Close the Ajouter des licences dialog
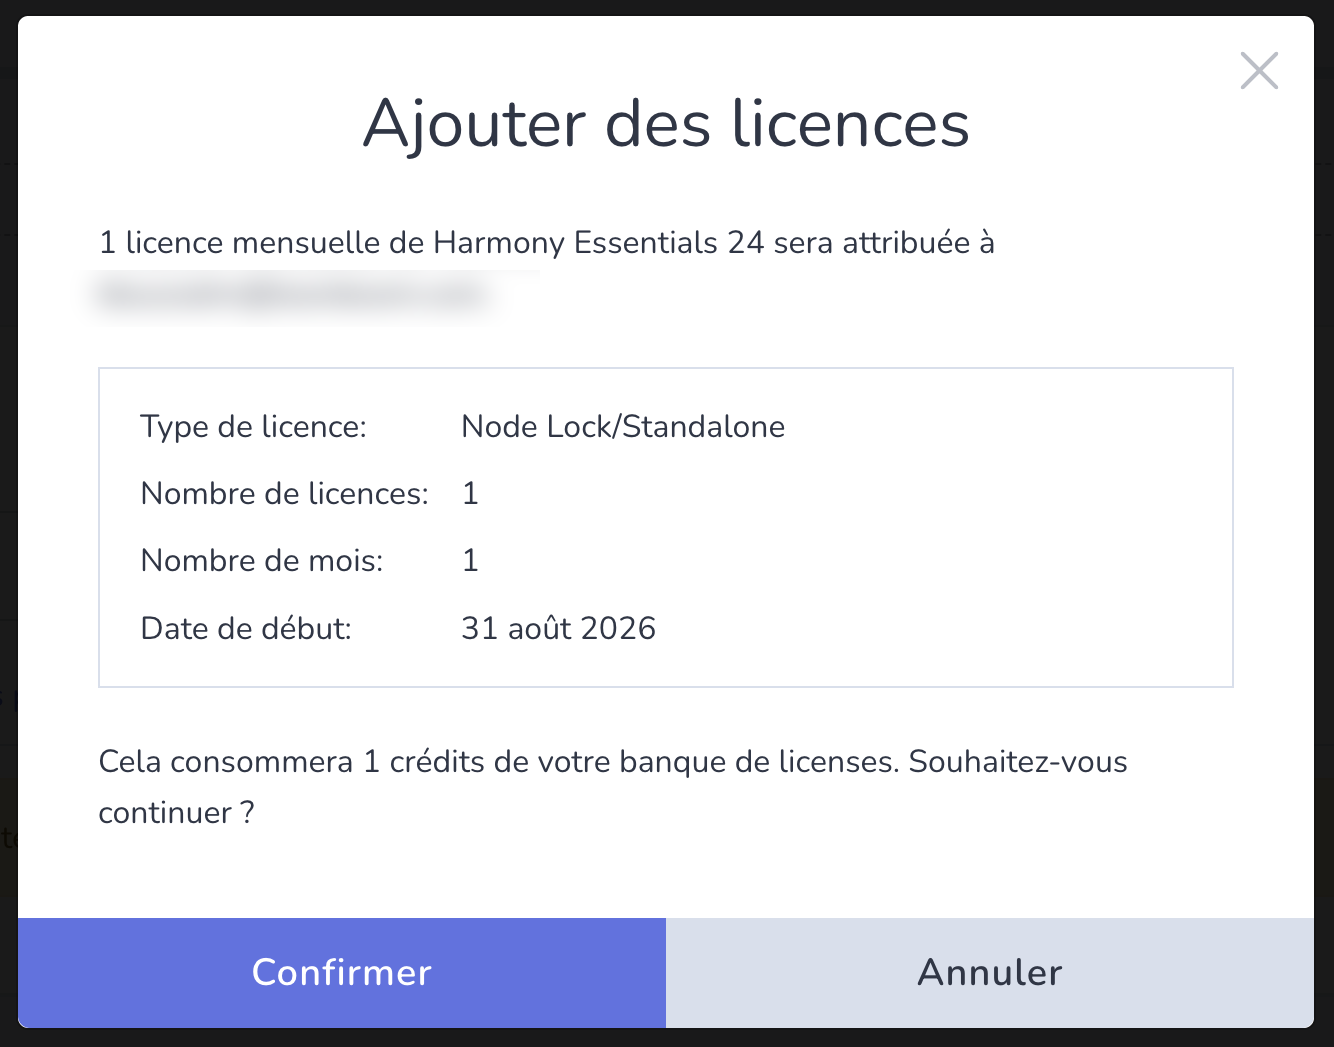Viewport: 1334px width, 1047px height. pos(1259,71)
